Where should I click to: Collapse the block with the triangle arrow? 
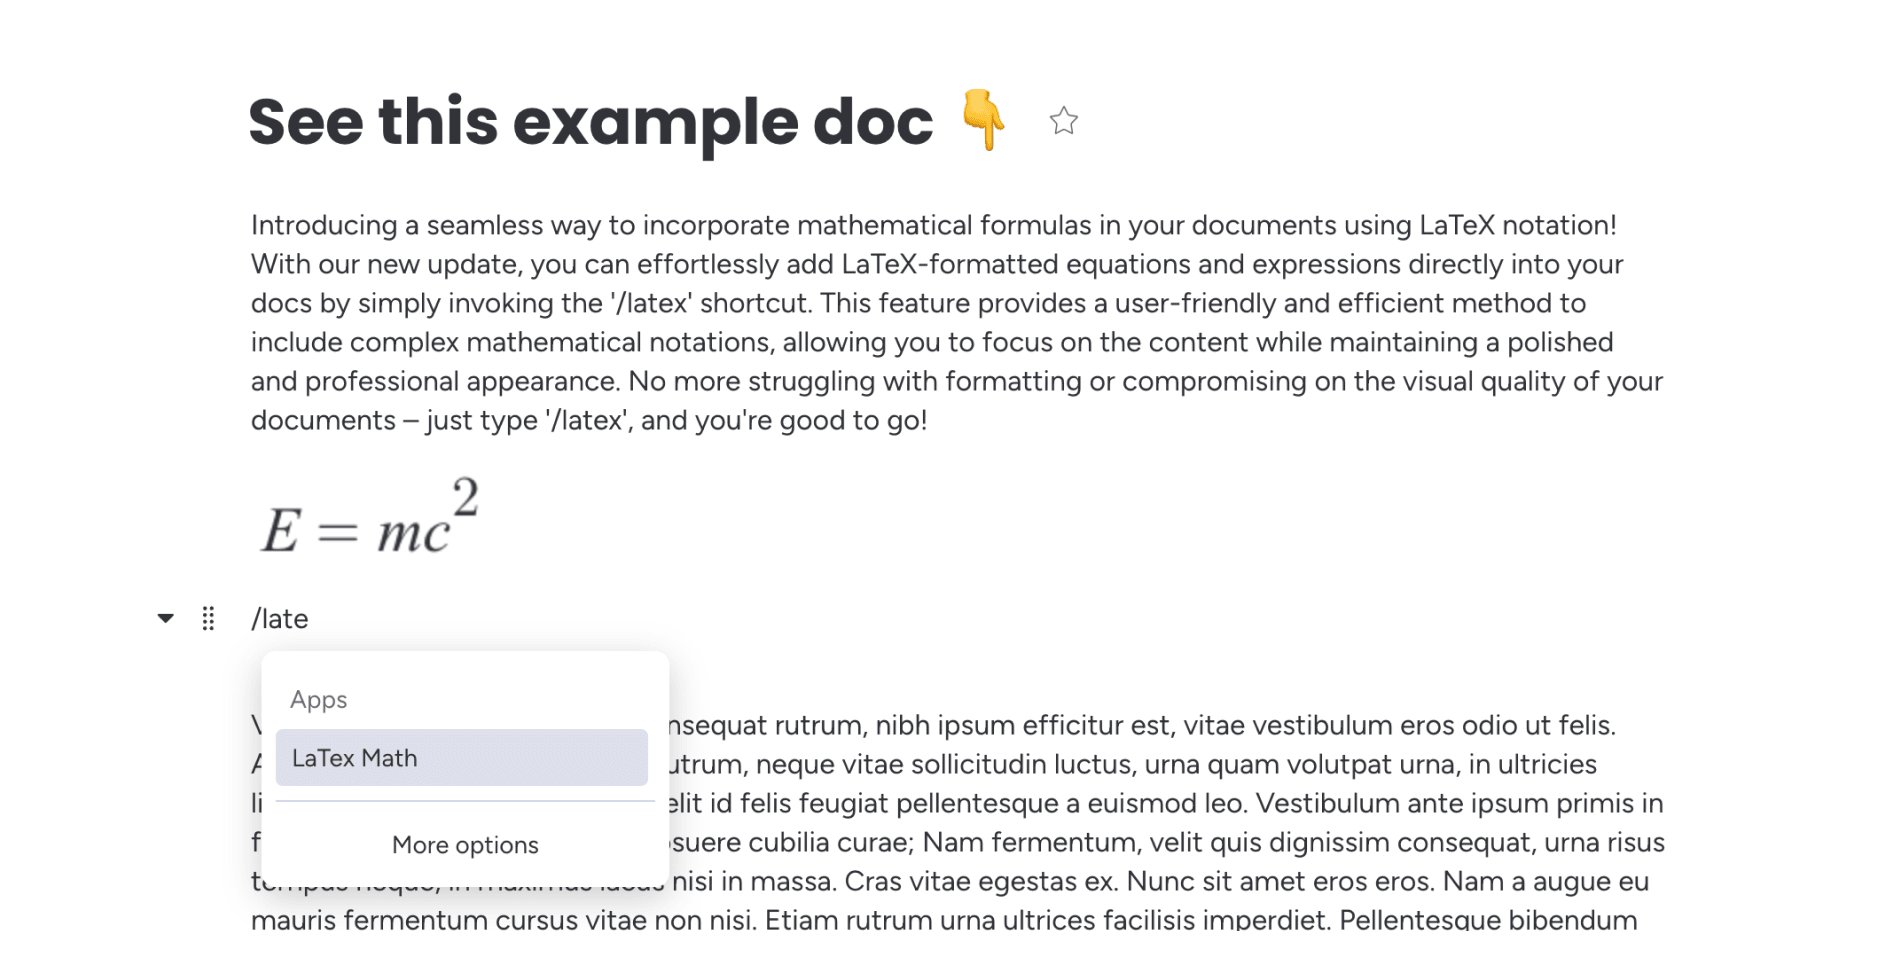166,619
